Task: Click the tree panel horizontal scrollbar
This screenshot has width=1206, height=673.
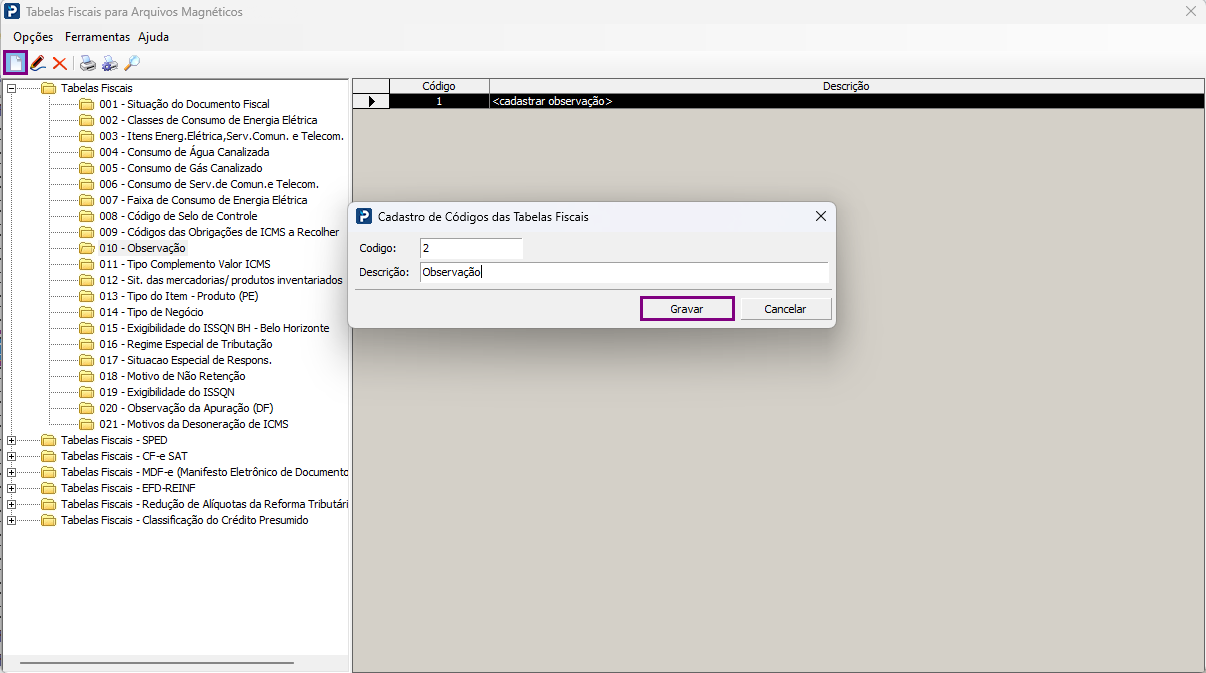Action: pos(156,663)
